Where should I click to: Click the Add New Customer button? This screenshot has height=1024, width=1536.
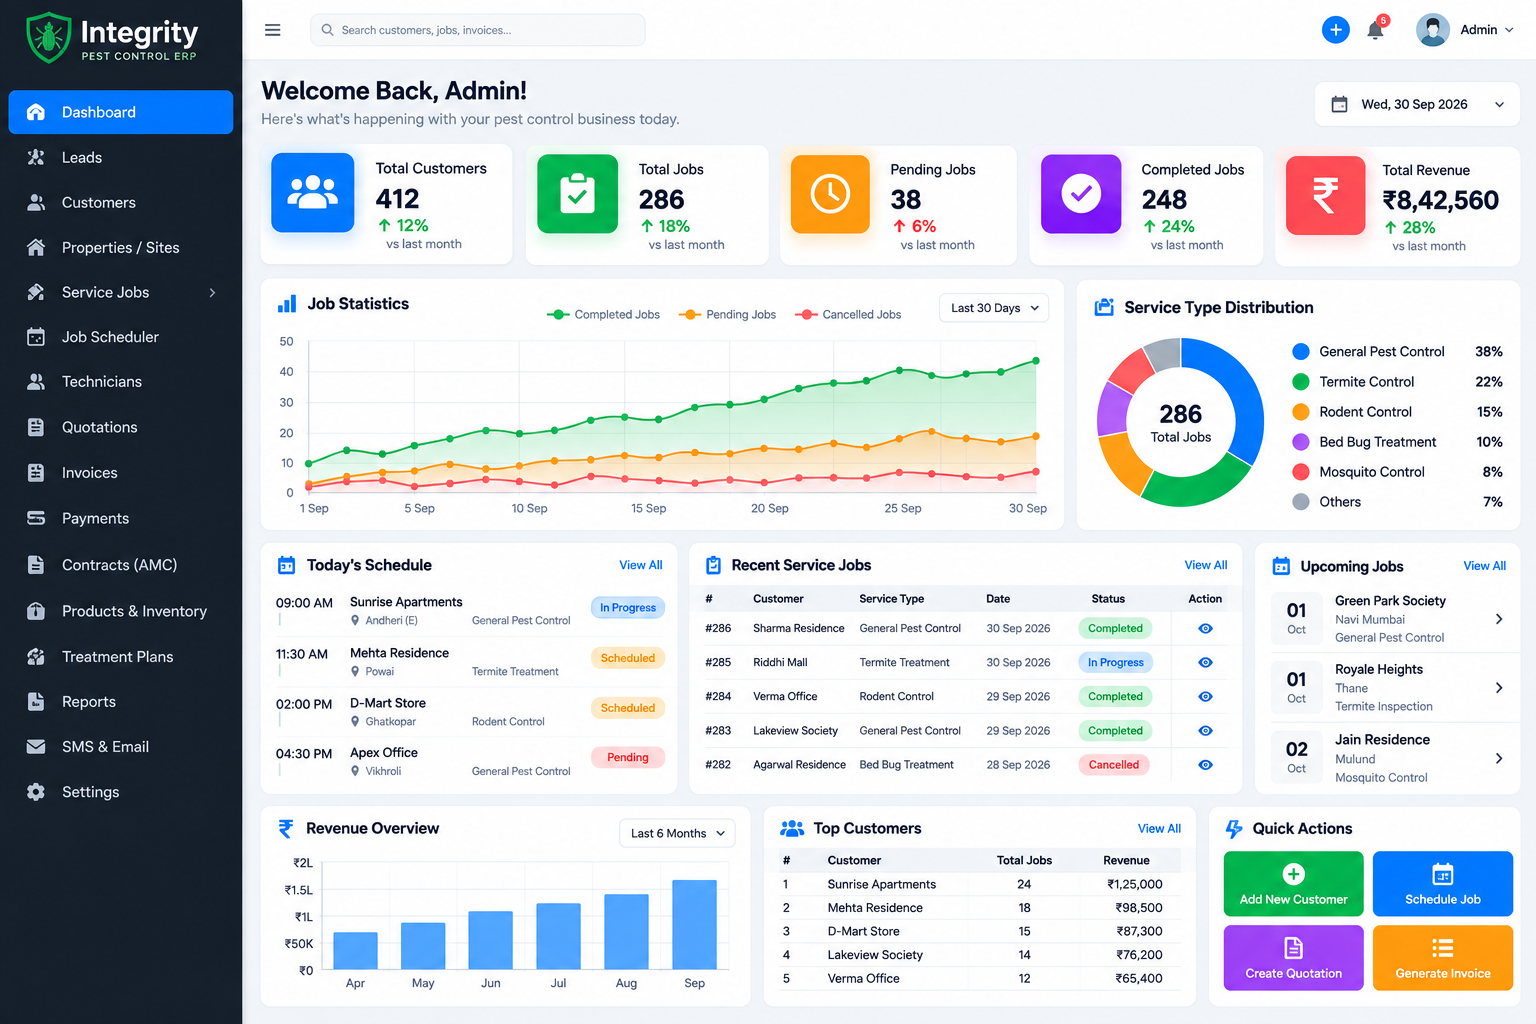pos(1294,884)
